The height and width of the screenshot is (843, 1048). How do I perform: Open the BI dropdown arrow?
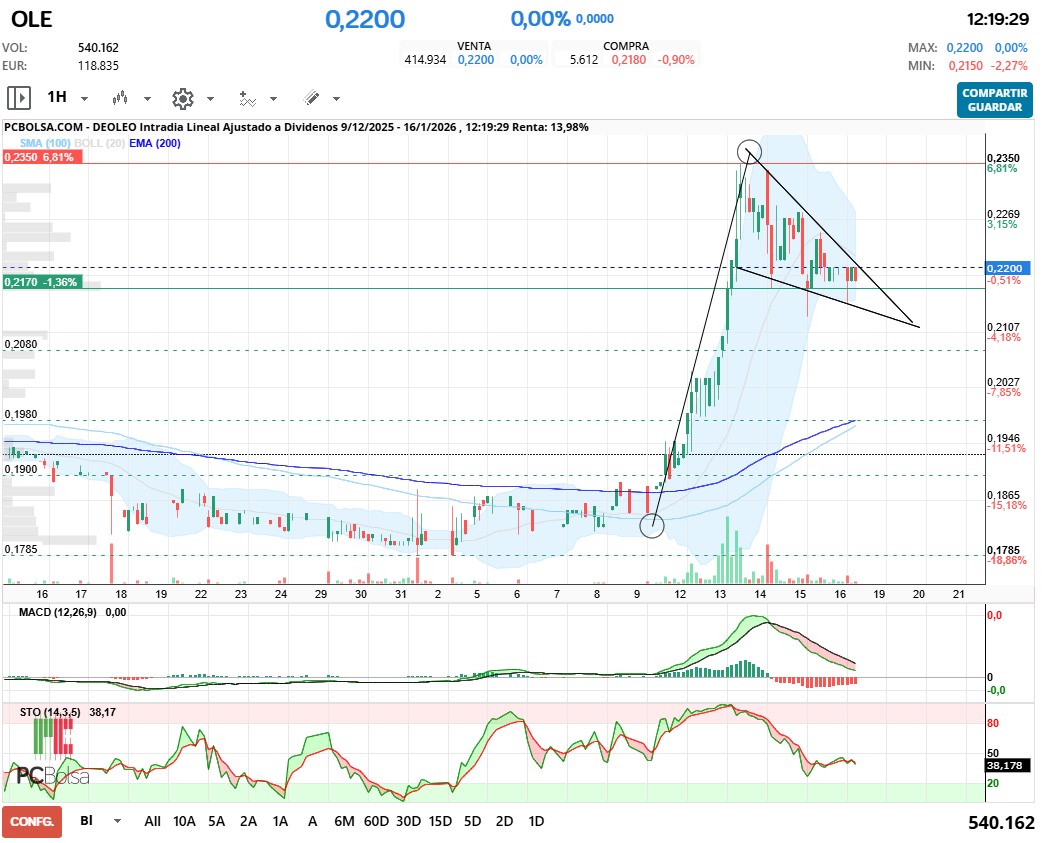pyautogui.click(x=118, y=821)
